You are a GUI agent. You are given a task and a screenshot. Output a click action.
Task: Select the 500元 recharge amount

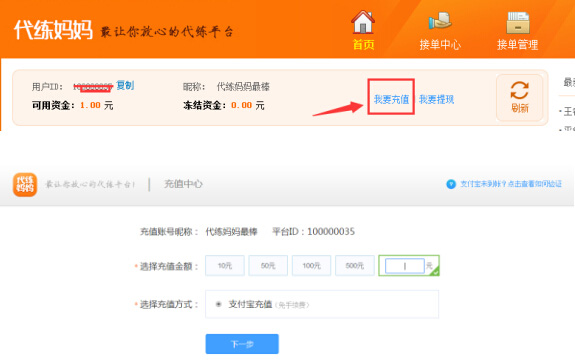pyautogui.click(x=355, y=266)
